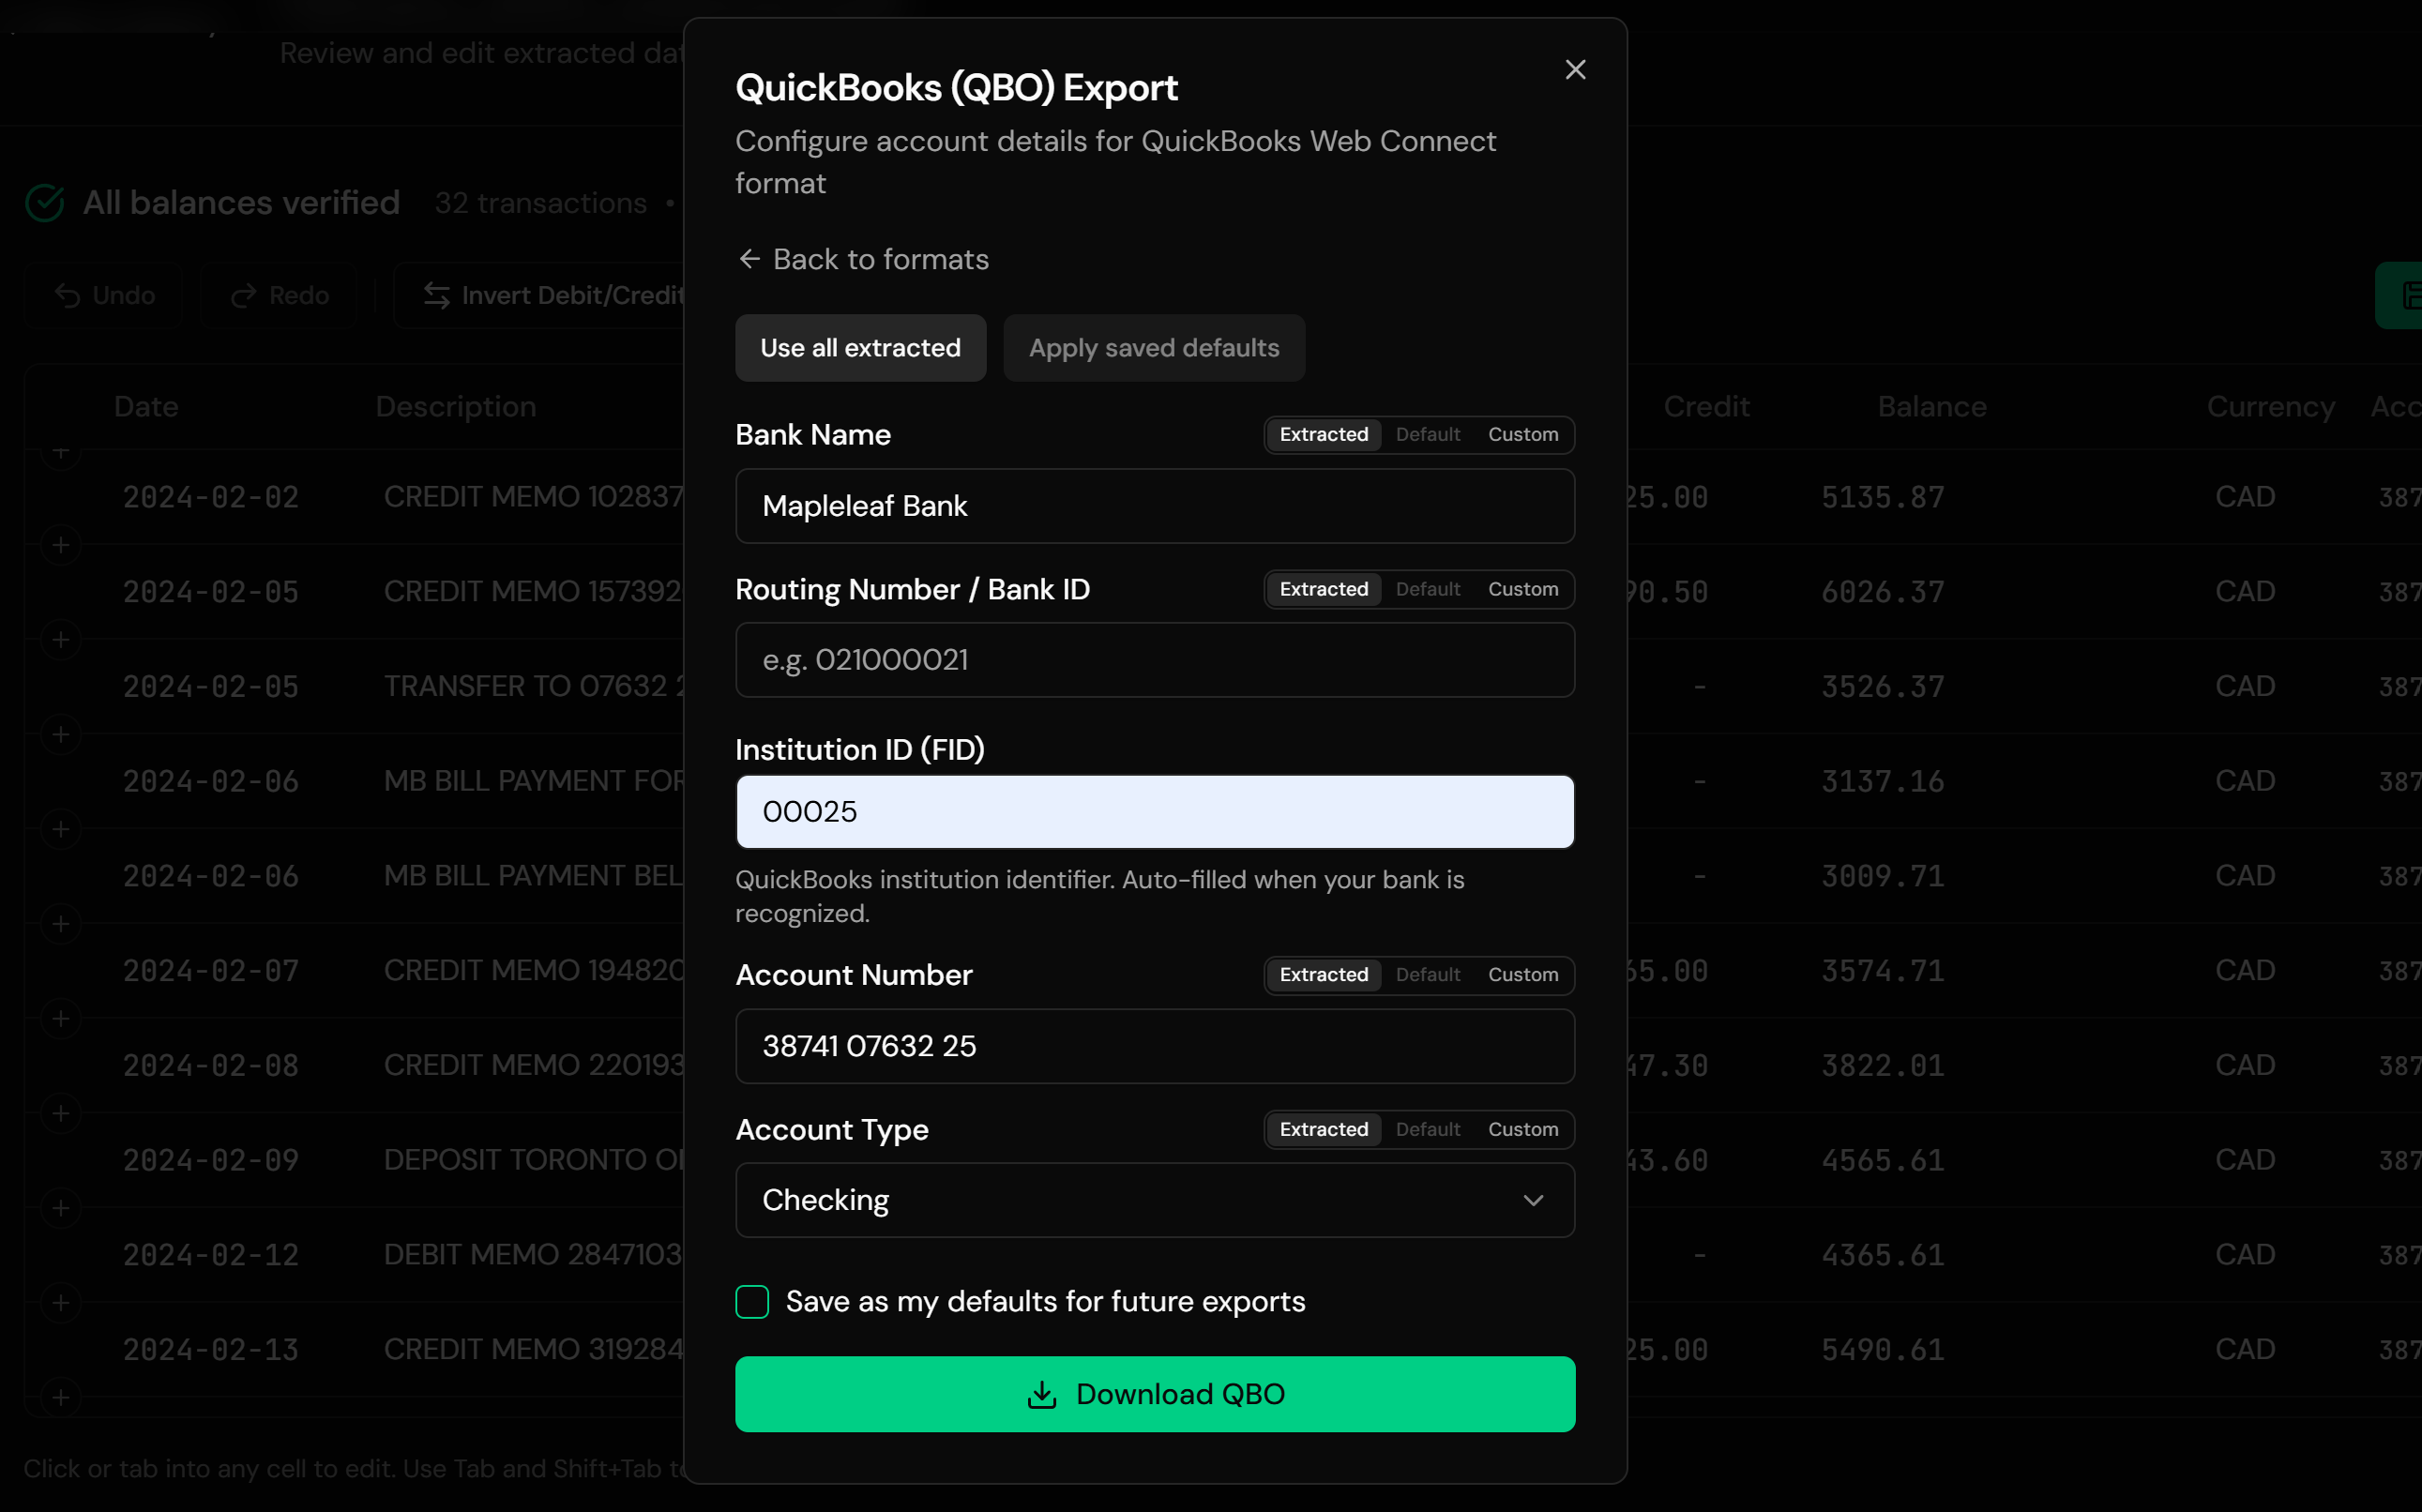
Task: Click the Undo button behind dialog
Action: [104, 295]
